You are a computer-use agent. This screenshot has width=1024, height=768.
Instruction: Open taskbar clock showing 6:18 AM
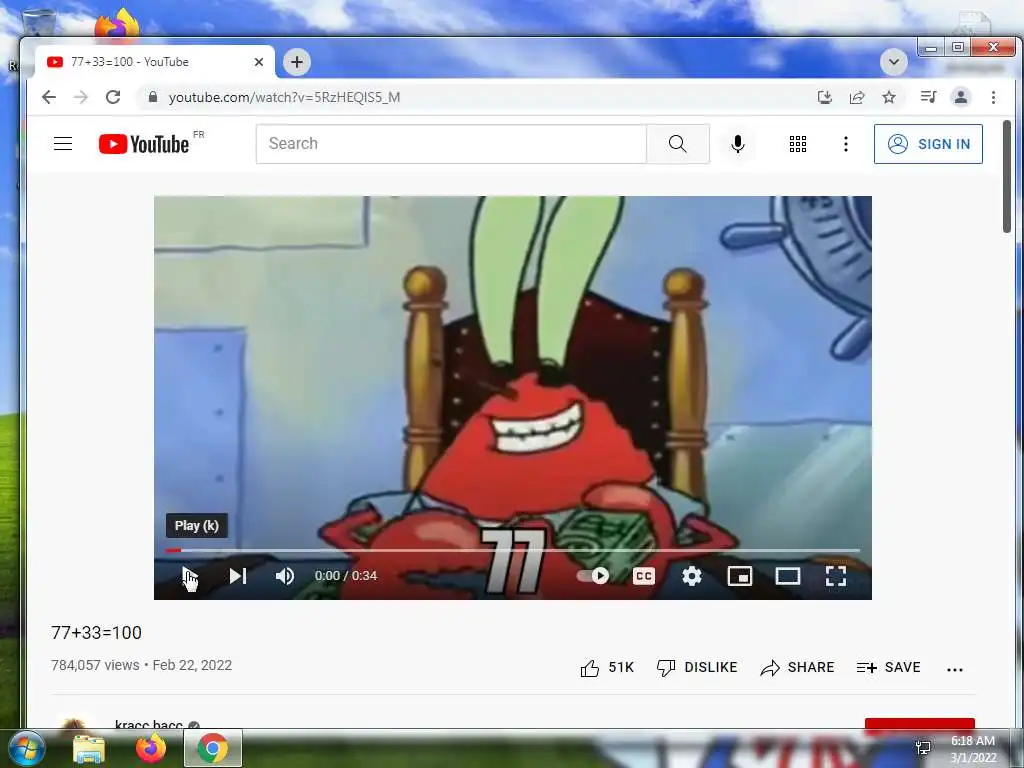click(973, 749)
